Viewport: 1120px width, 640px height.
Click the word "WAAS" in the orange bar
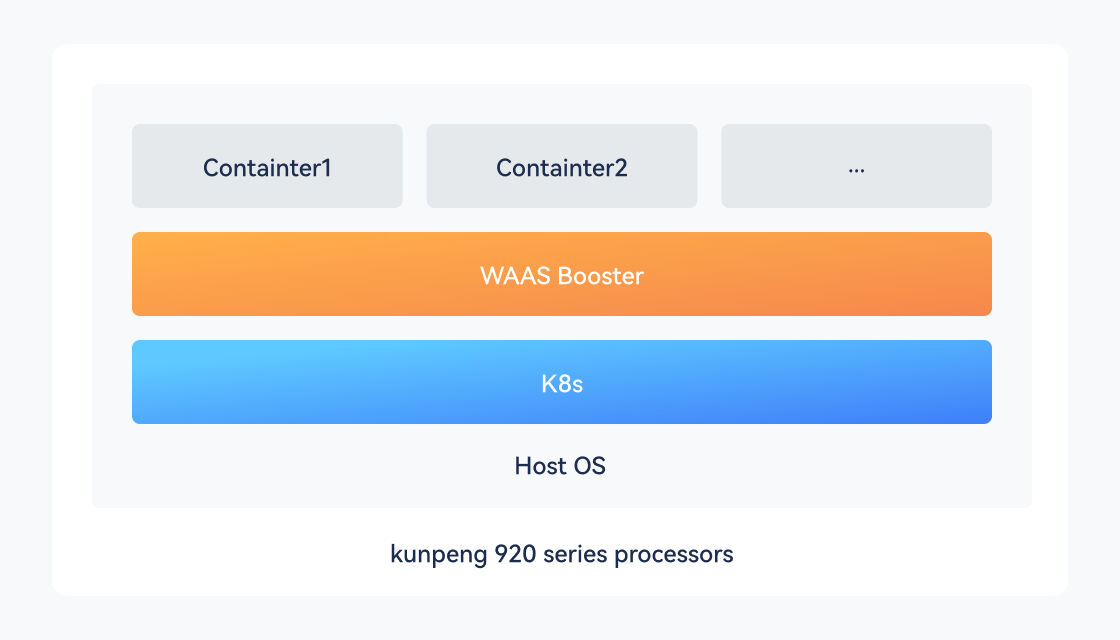pyautogui.click(x=509, y=275)
